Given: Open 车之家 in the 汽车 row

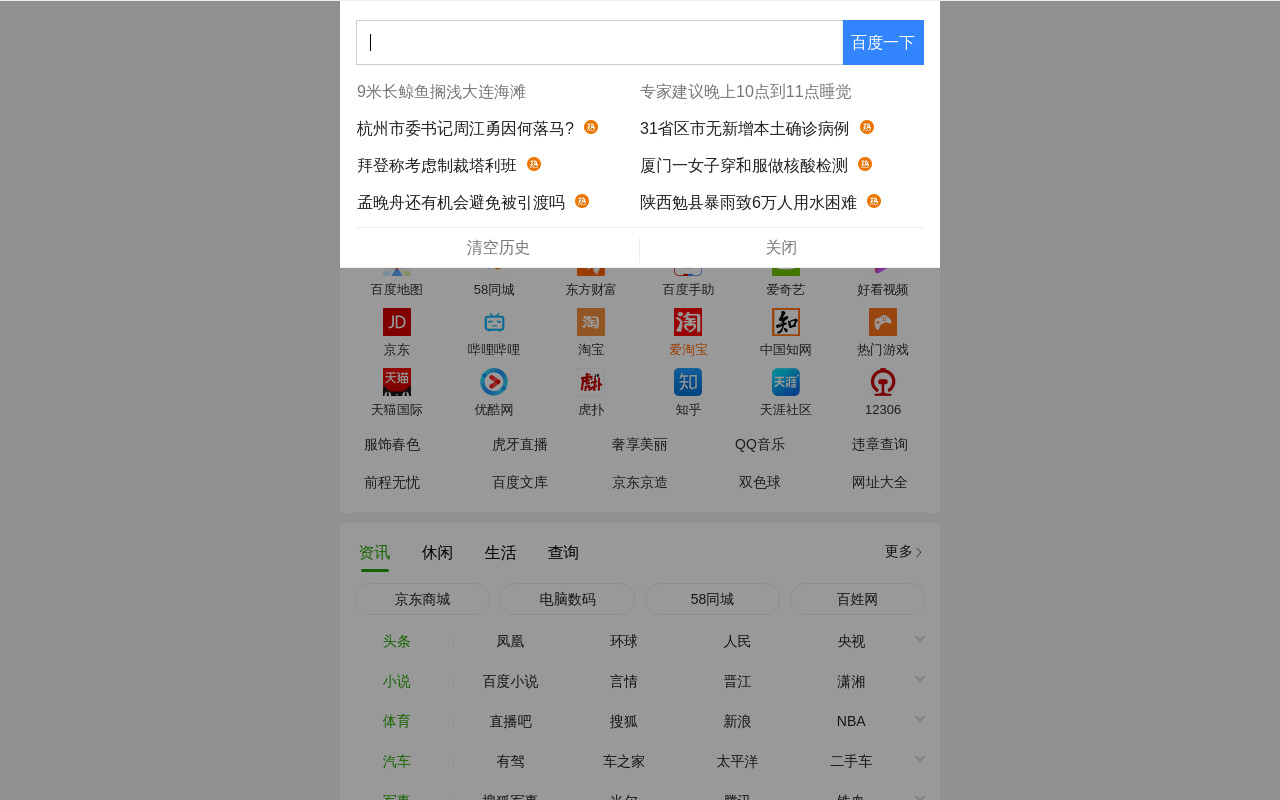Looking at the screenshot, I should coord(624,762).
